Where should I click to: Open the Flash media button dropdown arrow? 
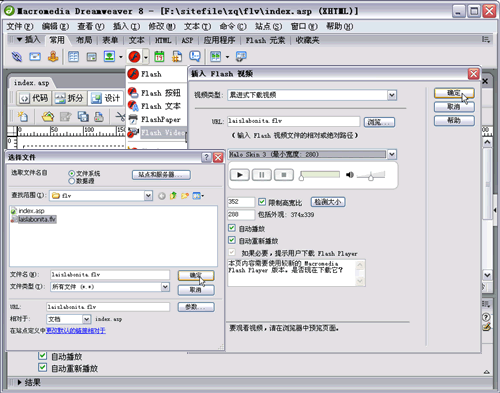click(146, 57)
